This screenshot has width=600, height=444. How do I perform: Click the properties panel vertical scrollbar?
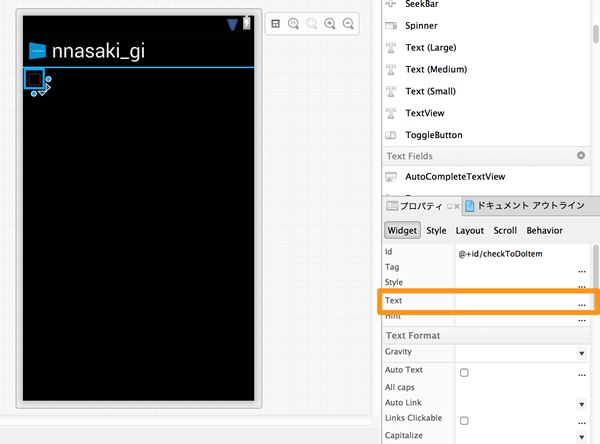(x=595, y=276)
